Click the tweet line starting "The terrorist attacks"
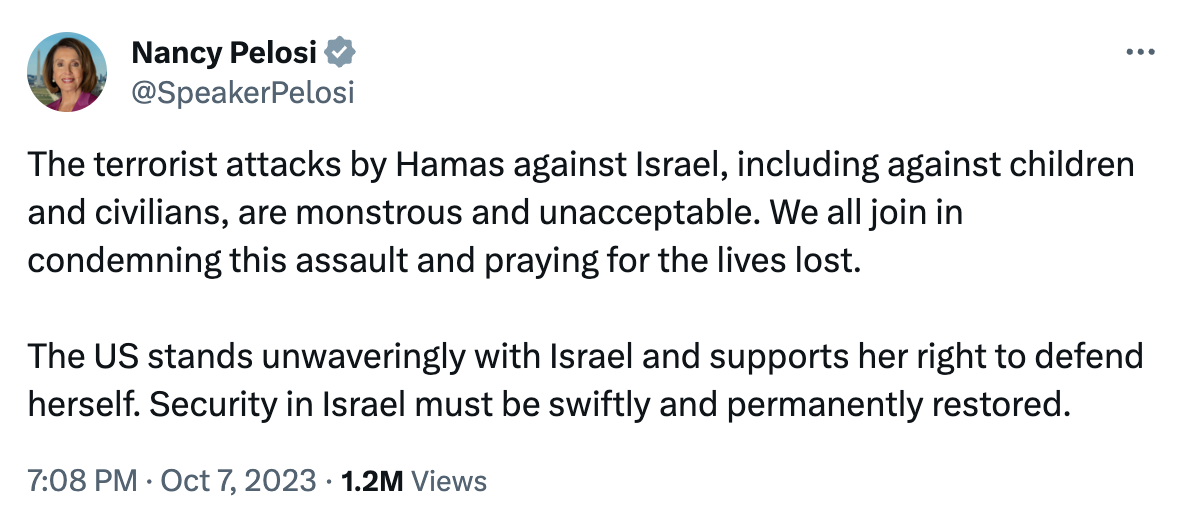This screenshot has width=1180, height=514. (x=579, y=164)
